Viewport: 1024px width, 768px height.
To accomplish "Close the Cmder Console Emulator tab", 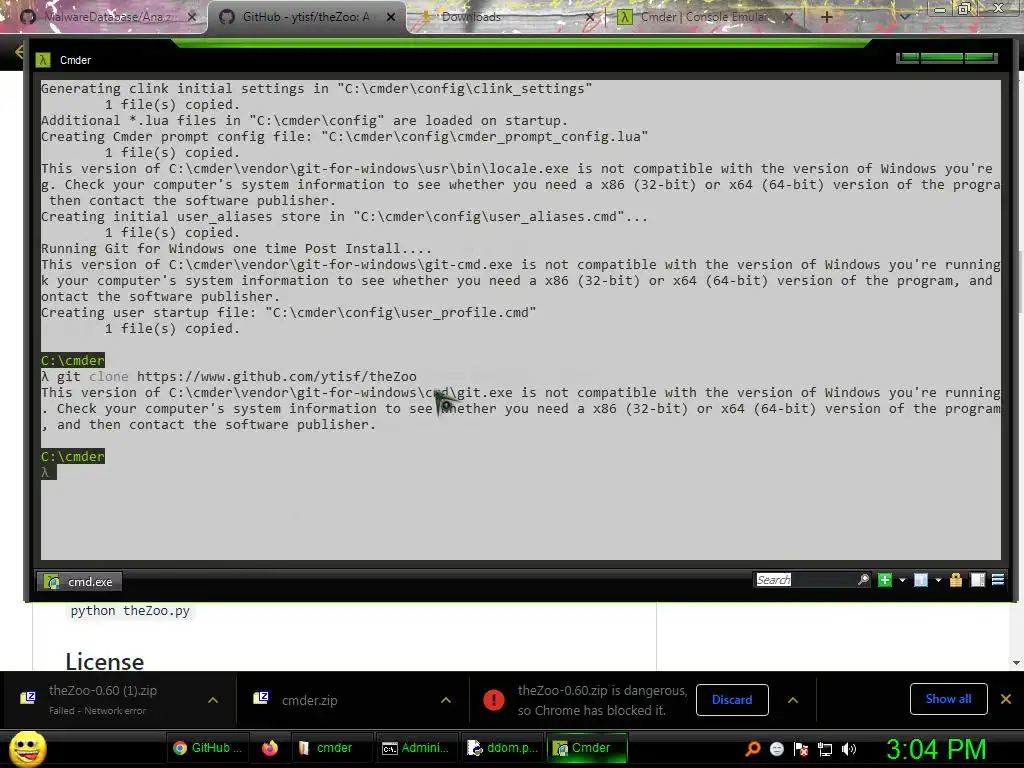I will pyautogui.click(x=788, y=17).
